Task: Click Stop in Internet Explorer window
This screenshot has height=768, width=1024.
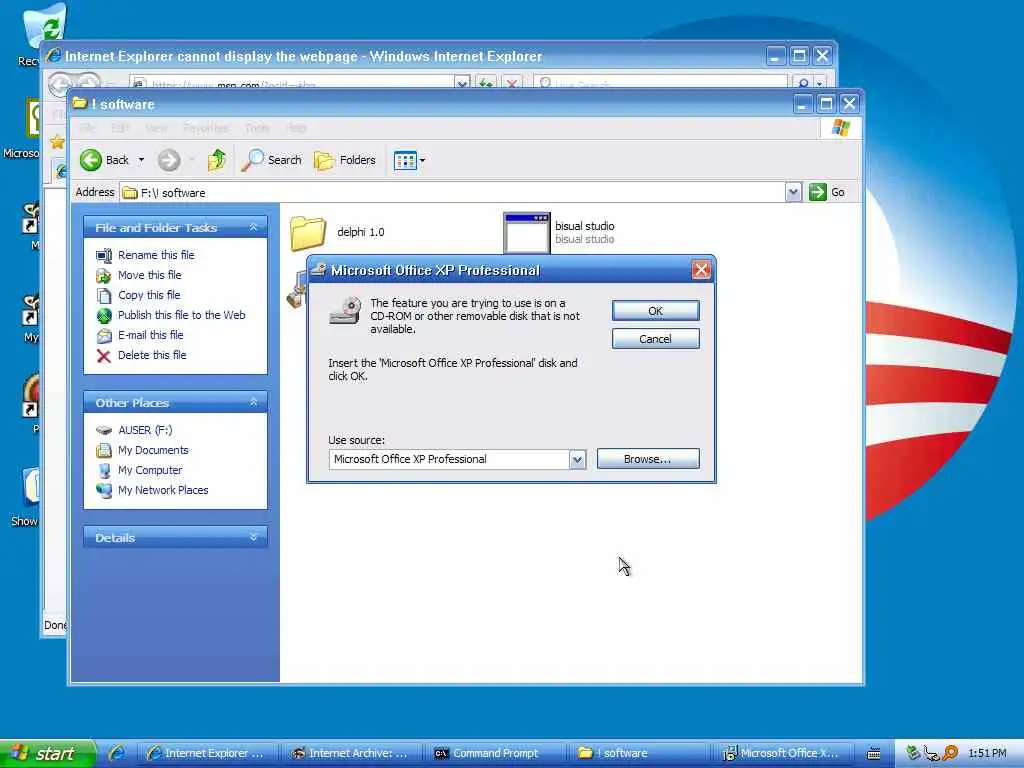Action: tap(512, 84)
